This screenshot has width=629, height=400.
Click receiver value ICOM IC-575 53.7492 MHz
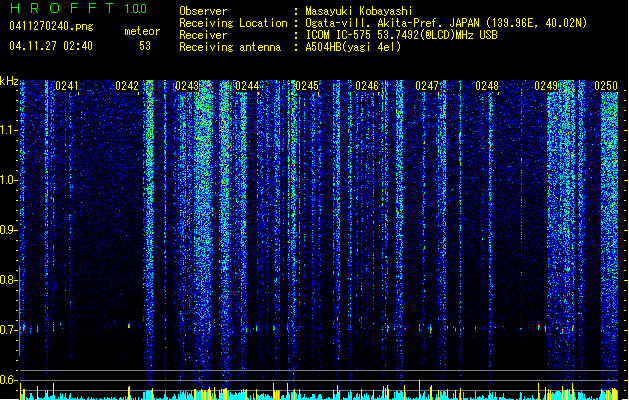pyautogui.click(x=402, y=35)
